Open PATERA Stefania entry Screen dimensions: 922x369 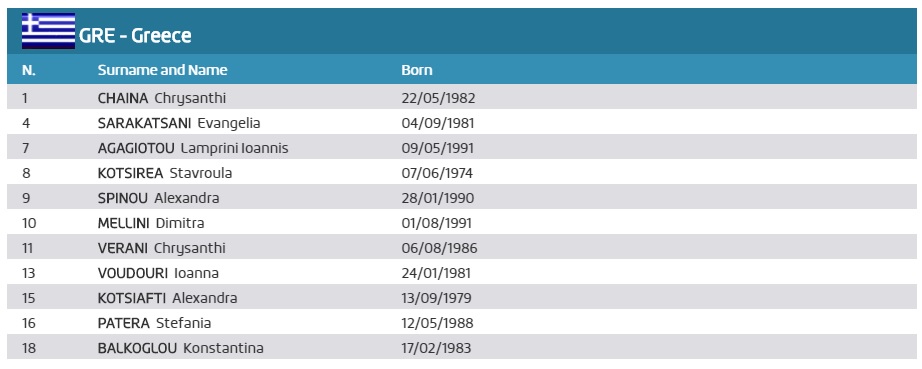tap(154, 323)
